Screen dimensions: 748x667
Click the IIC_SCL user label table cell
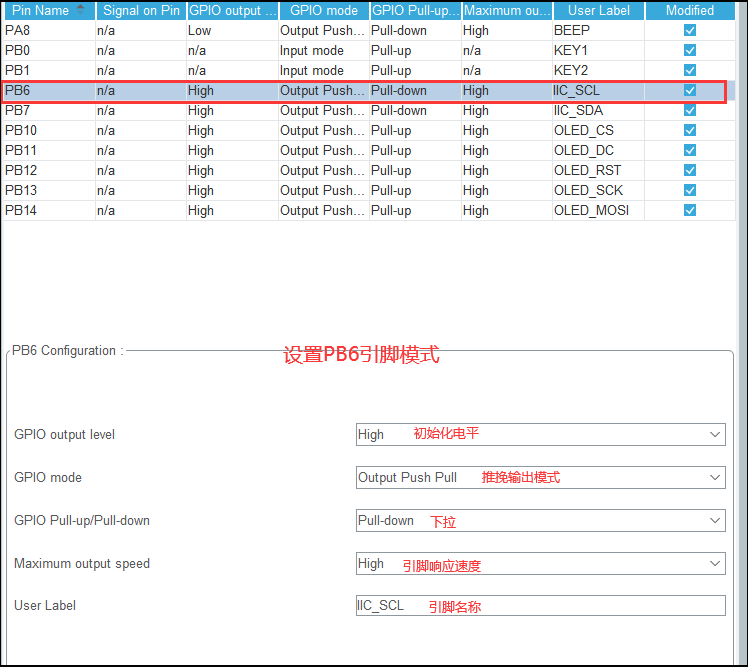pyautogui.click(x=598, y=91)
